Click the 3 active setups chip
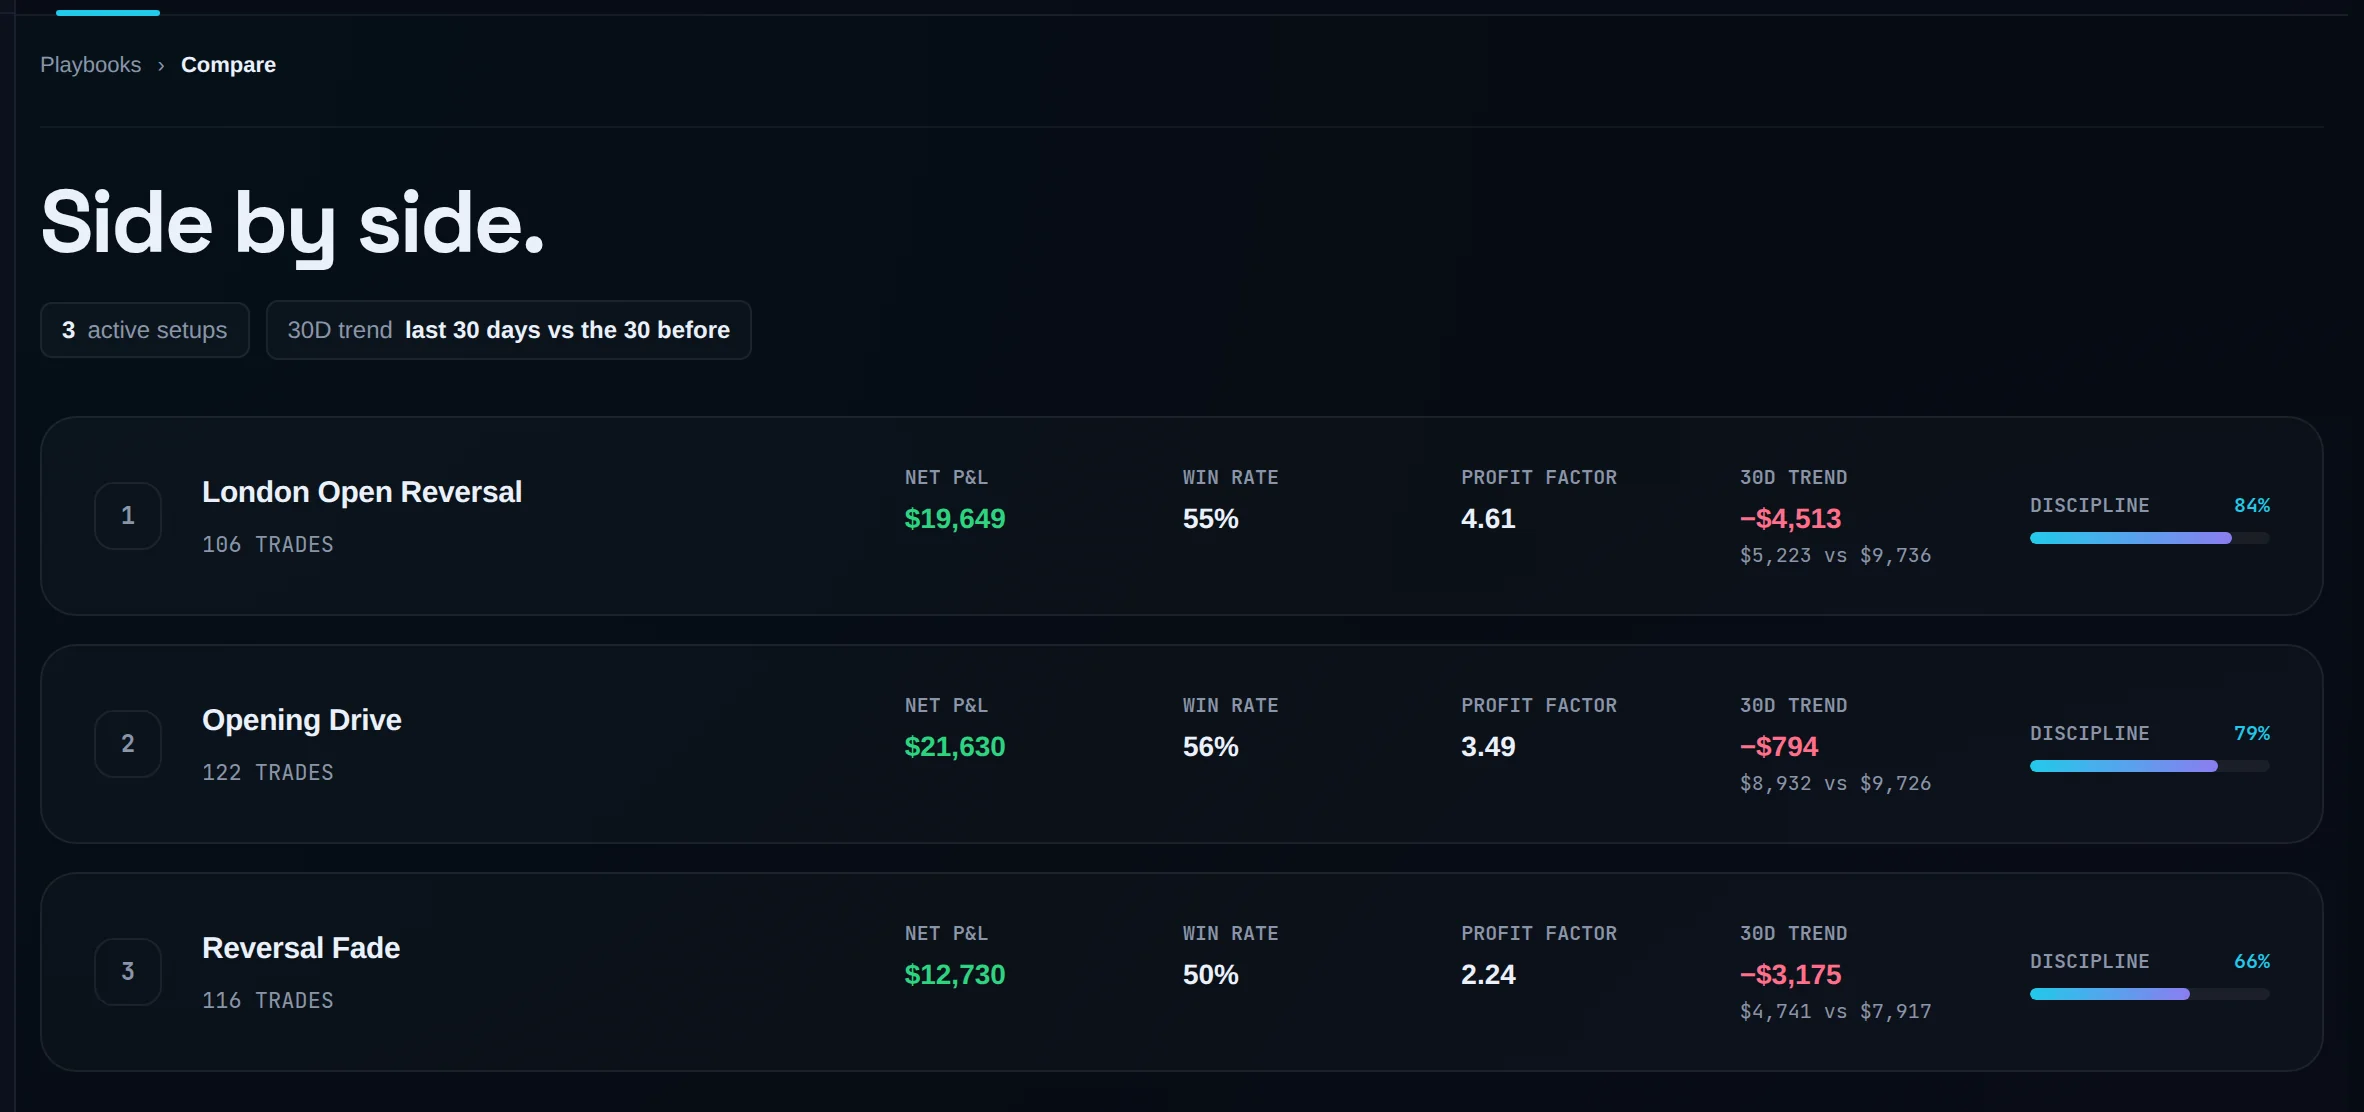2364x1112 pixels. [x=145, y=330]
